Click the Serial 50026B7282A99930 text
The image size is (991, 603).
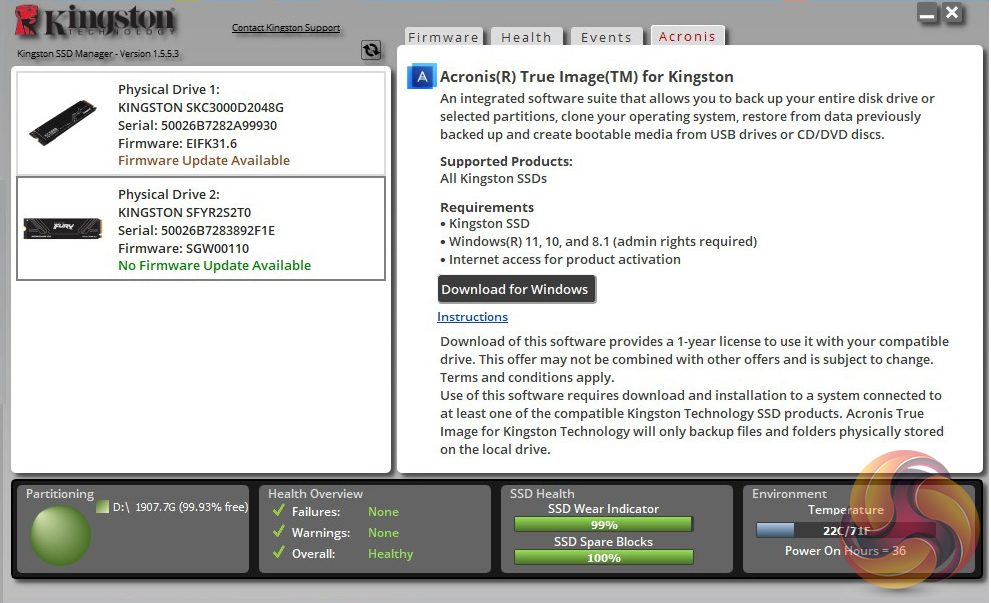197,125
